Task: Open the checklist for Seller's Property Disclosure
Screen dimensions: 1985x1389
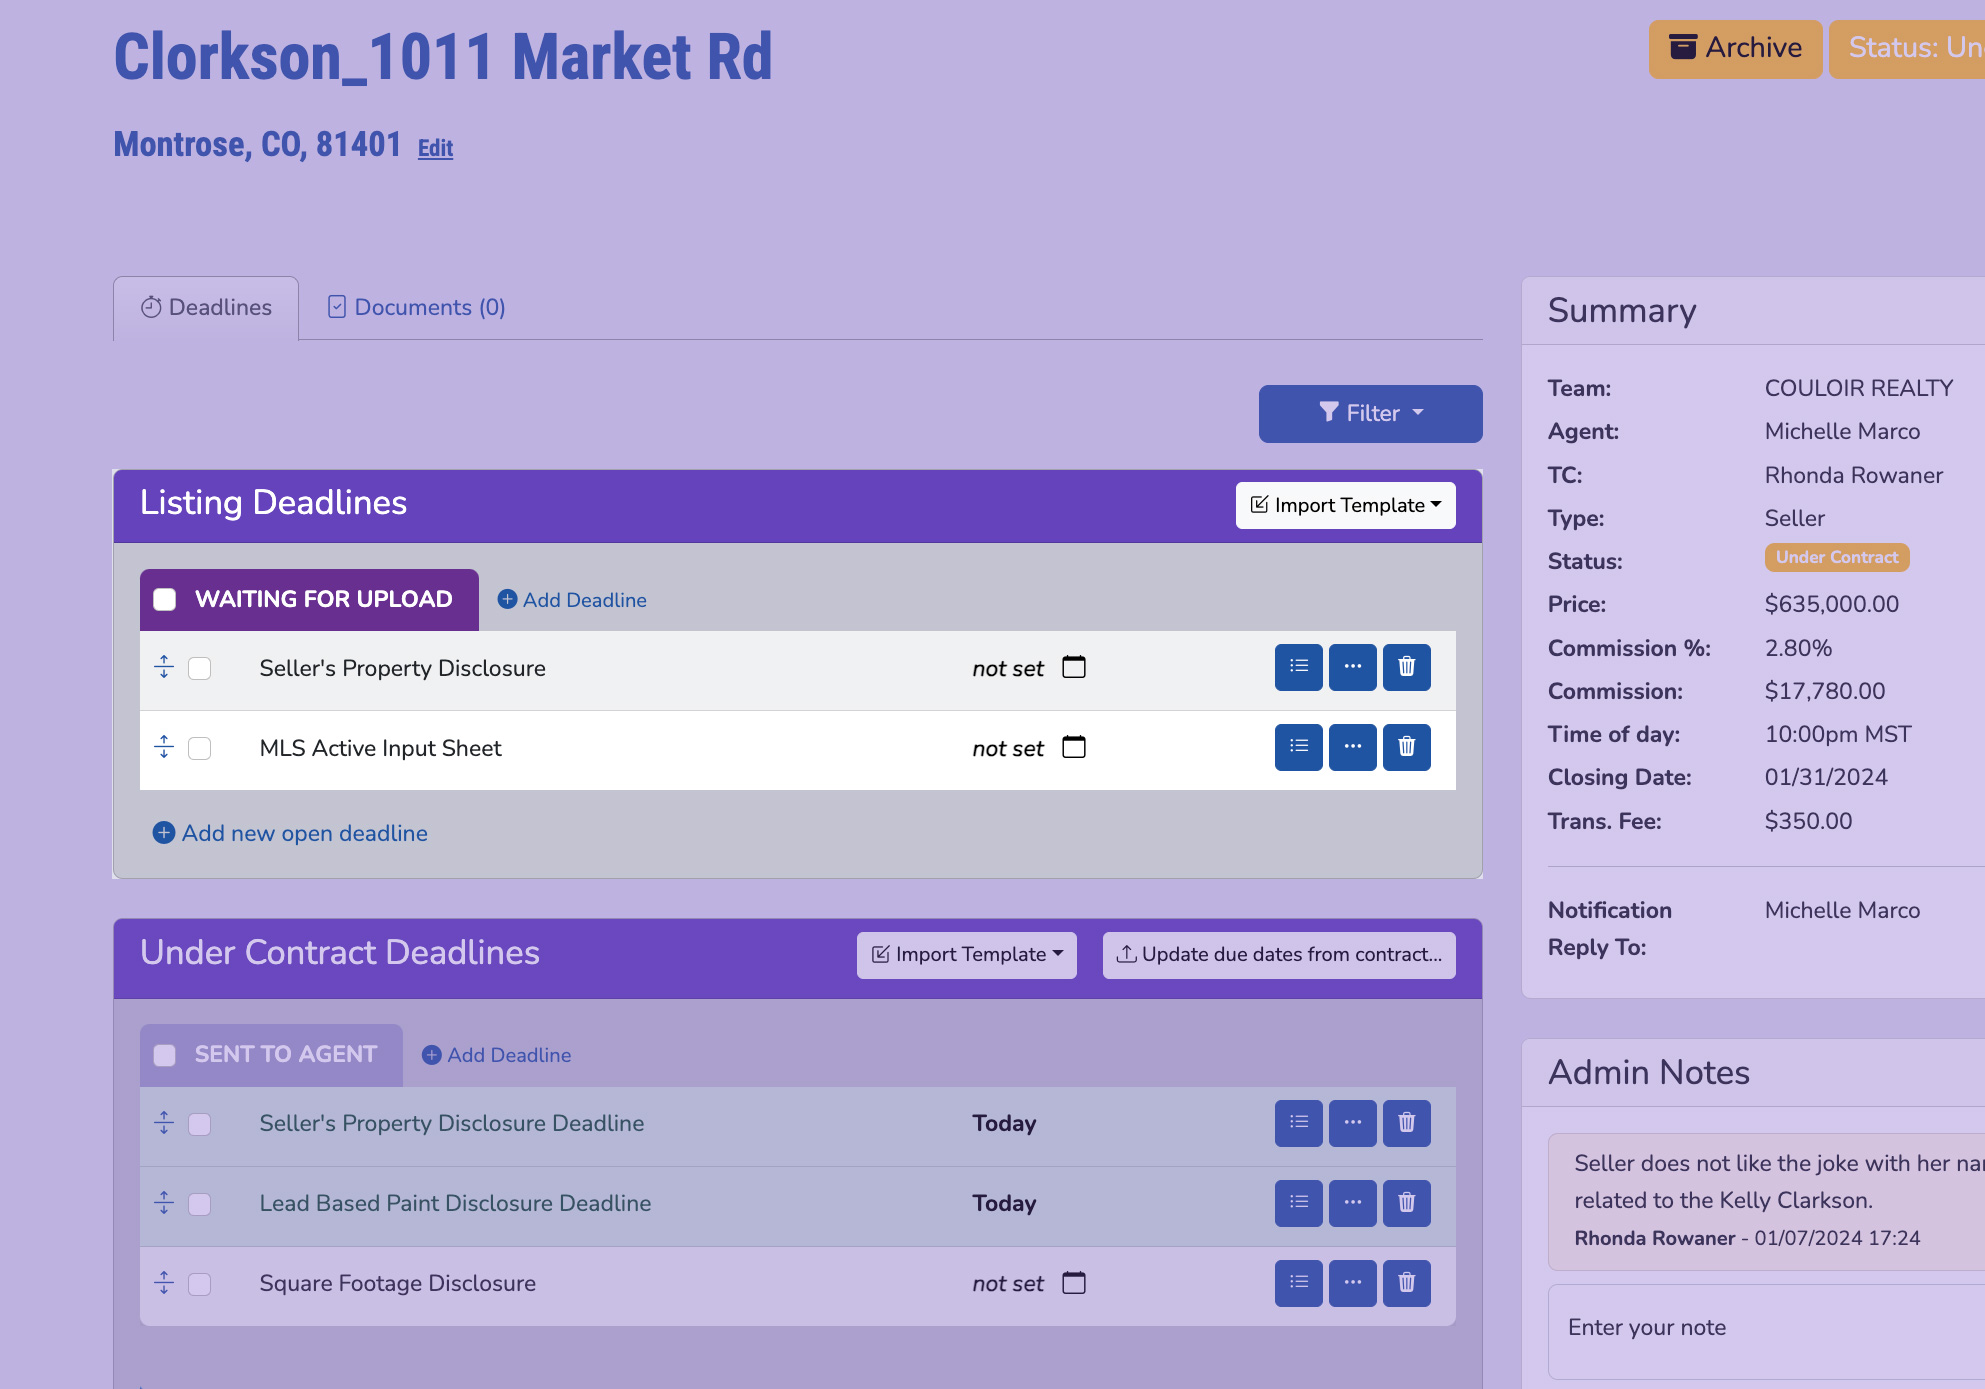Action: 1298,667
